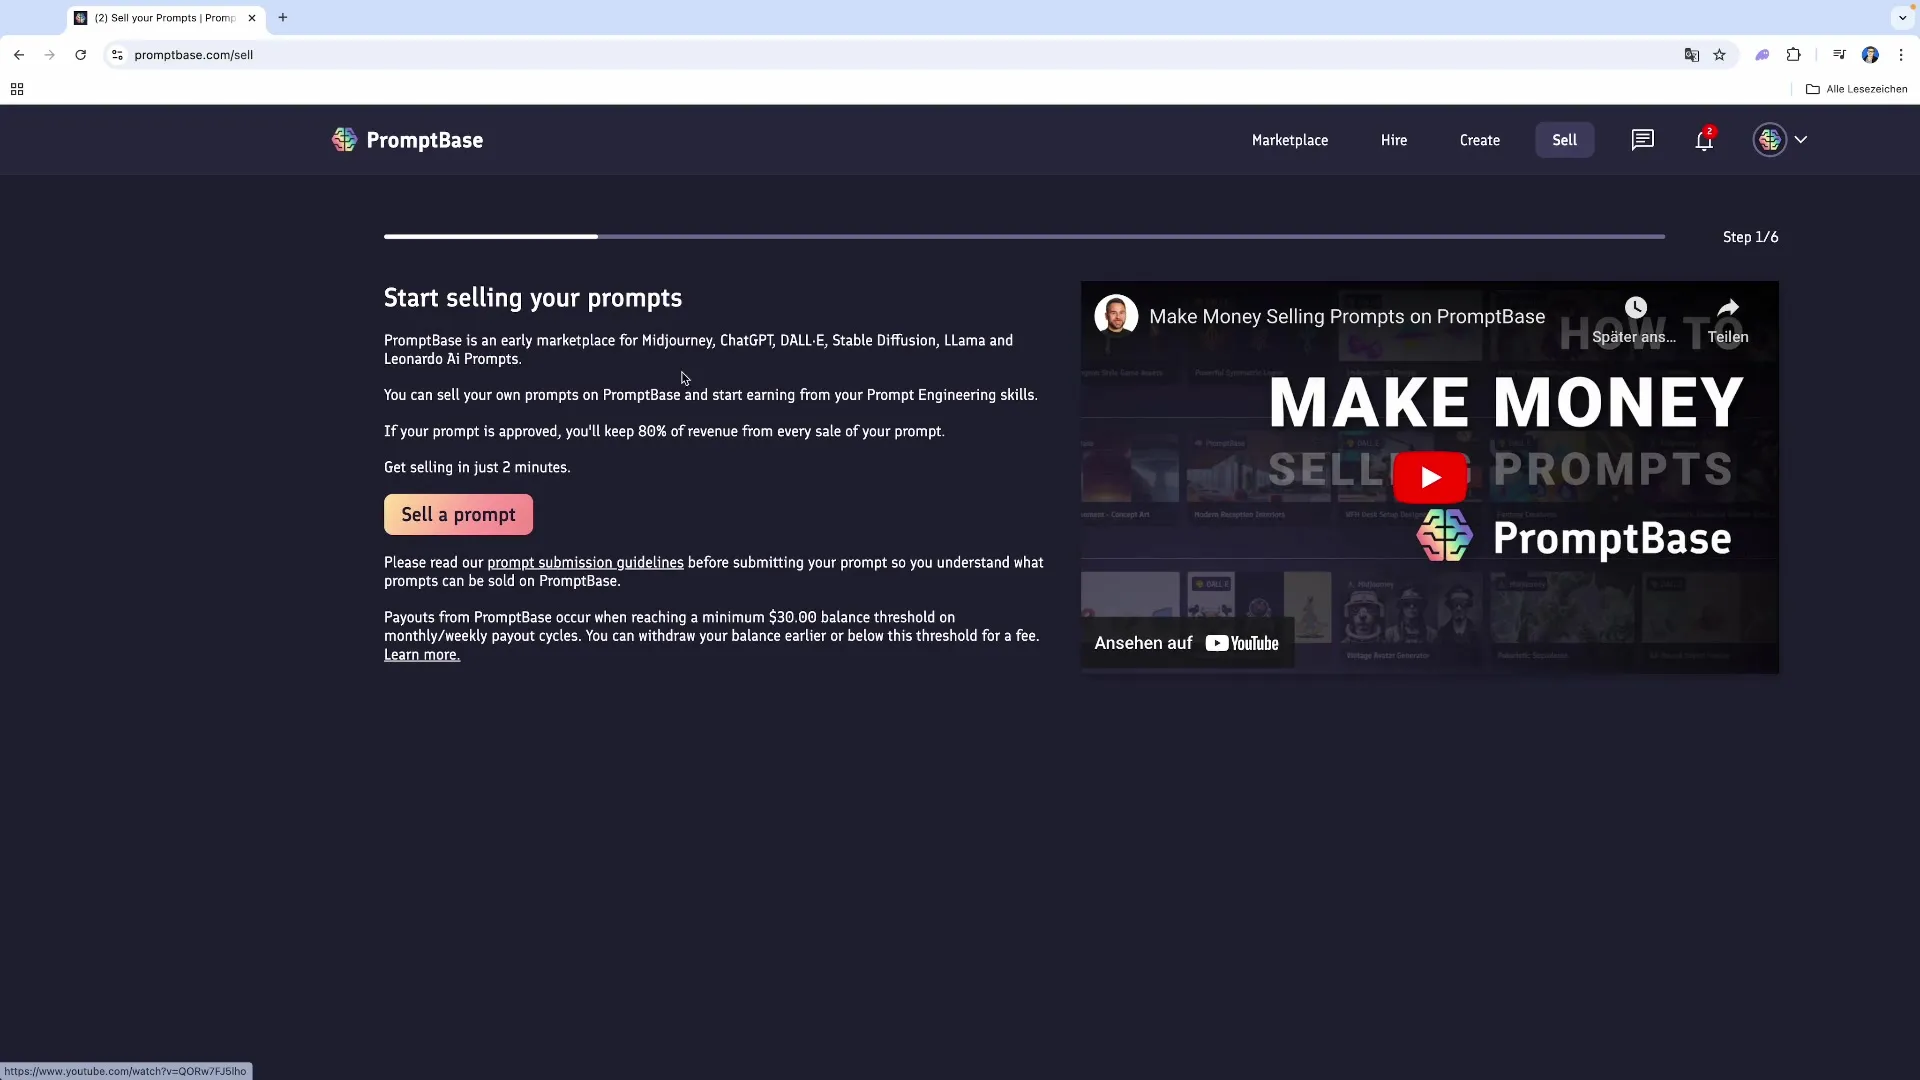Open the messages chat icon
This screenshot has width=1920, height=1080.
pyautogui.click(x=1642, y=140)
